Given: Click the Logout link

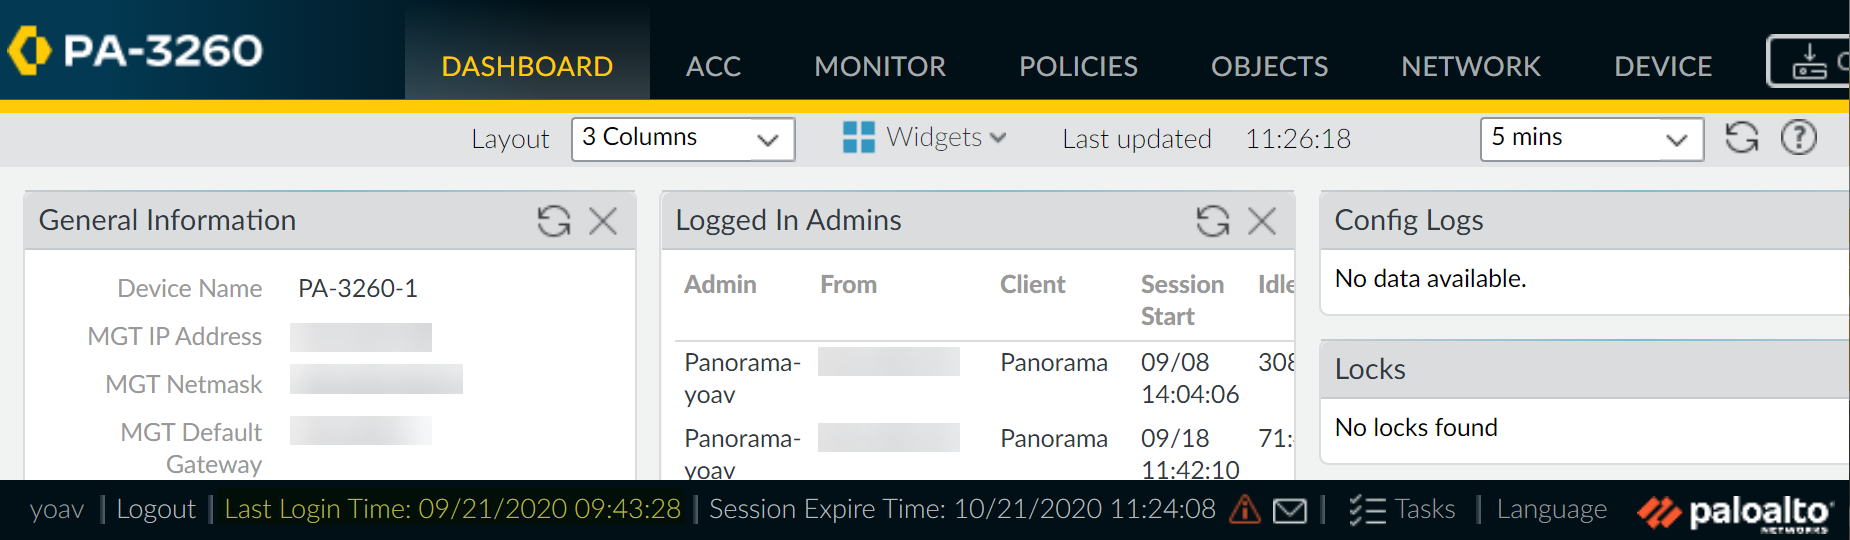Looking at the screenshot, I should [x=156, y=510].
